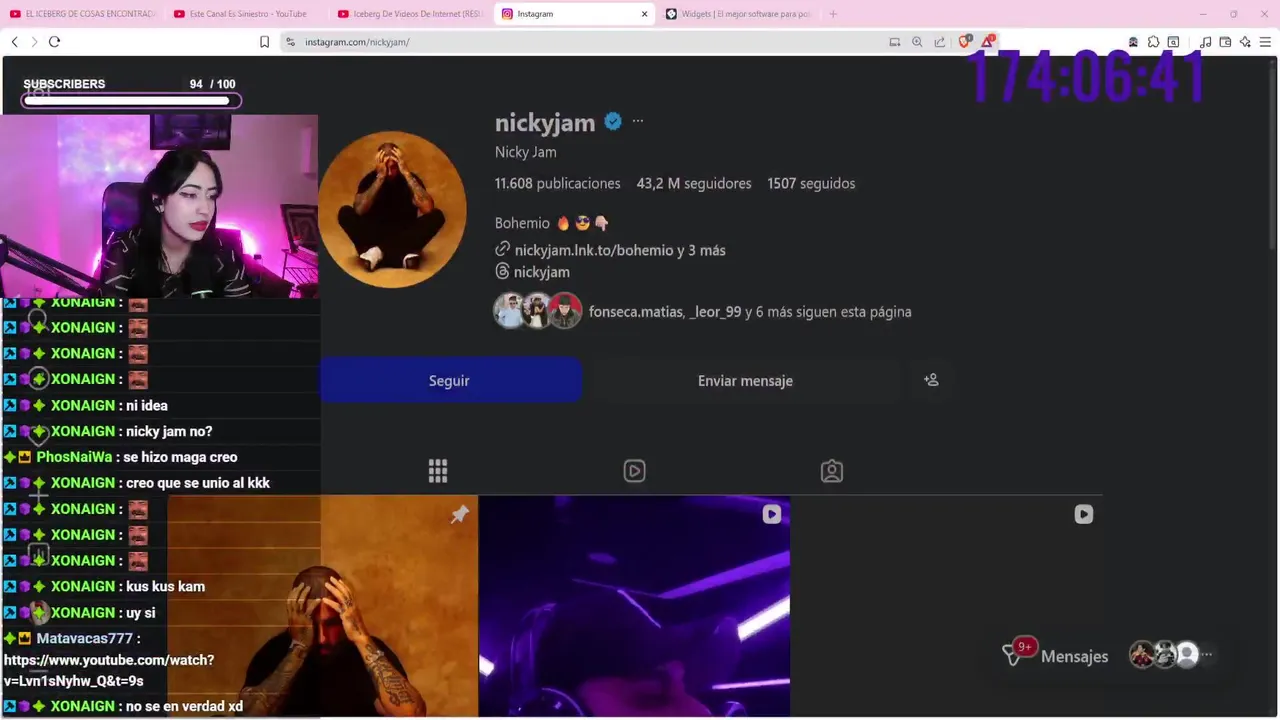Click the reel icon on the purple post
The width and height of the screenshot is (1280, 720).
tap(772, 514)
